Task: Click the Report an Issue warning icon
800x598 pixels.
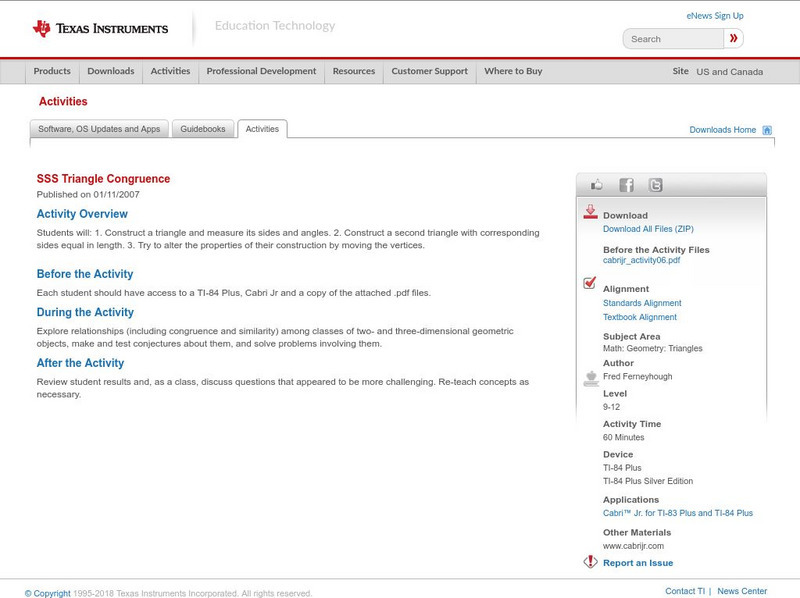Action: pos(590,562)
